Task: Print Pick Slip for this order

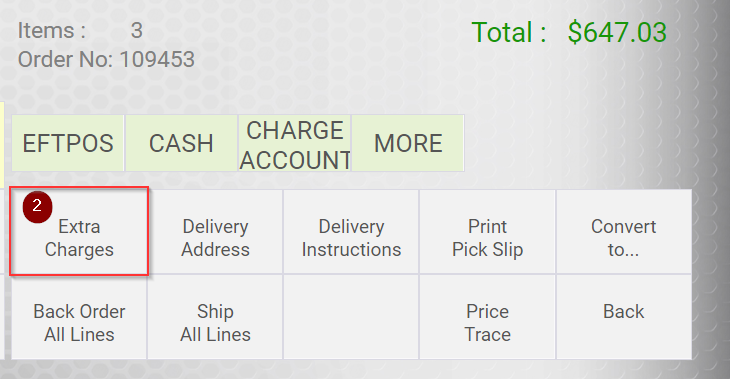Action: click(x=487, y=231)
